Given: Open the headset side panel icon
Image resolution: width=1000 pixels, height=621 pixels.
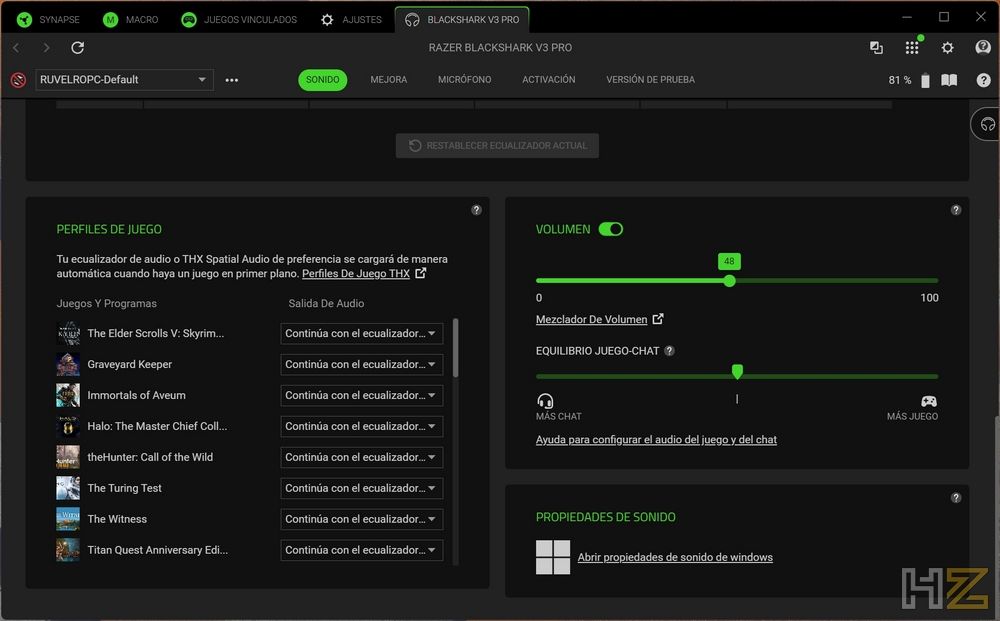Looking at the screenshot, I should 987,125.
